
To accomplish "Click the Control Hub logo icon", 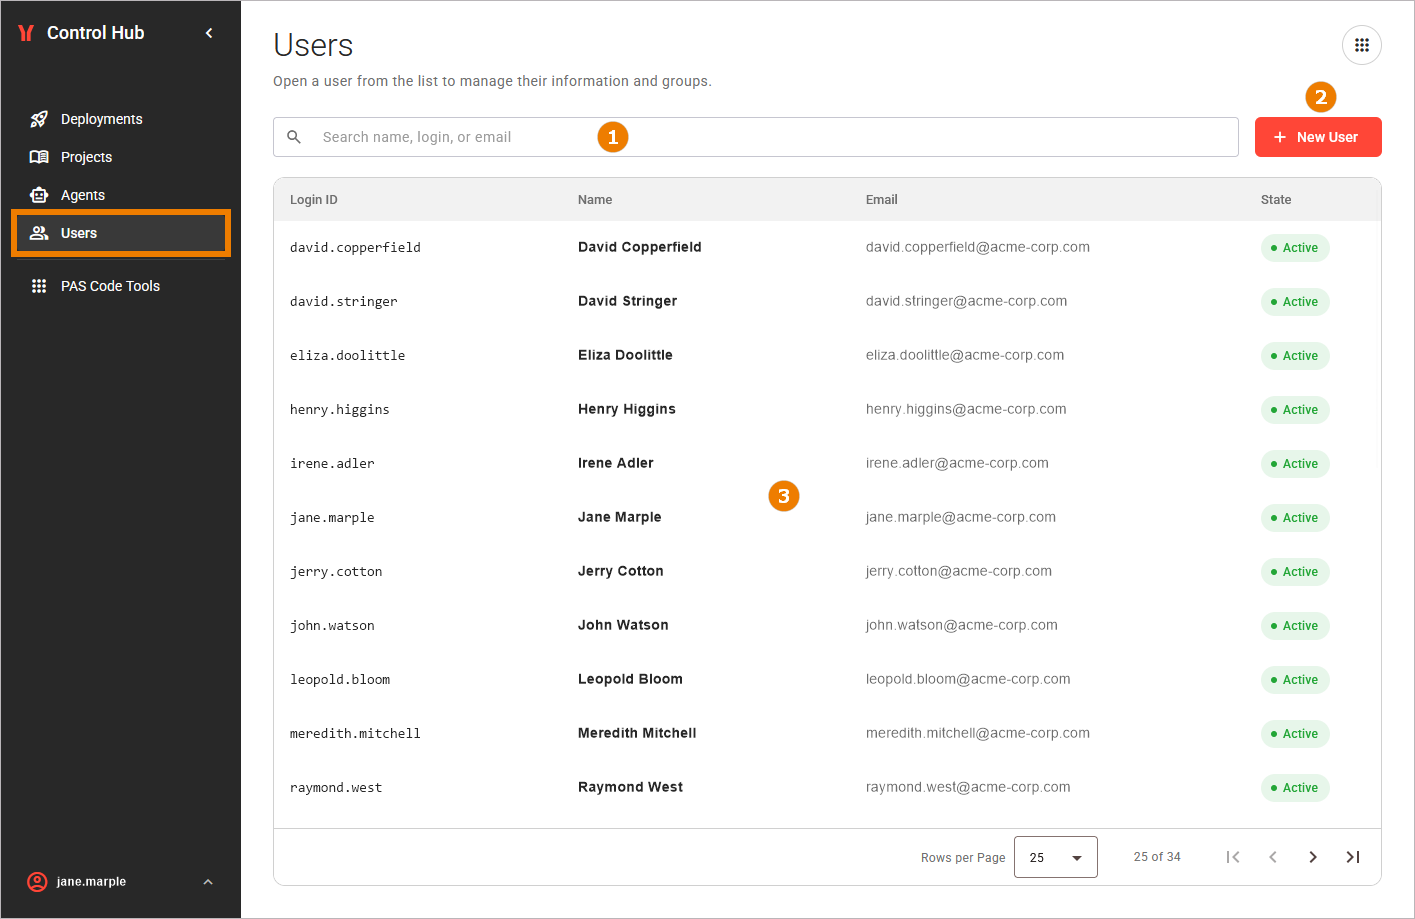I will [x=27, y=33].
